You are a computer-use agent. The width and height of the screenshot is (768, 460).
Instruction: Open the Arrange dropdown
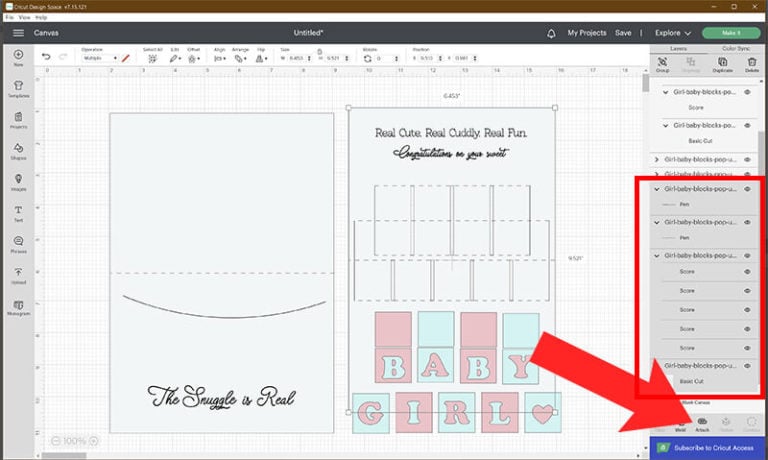tap(240, 58)
